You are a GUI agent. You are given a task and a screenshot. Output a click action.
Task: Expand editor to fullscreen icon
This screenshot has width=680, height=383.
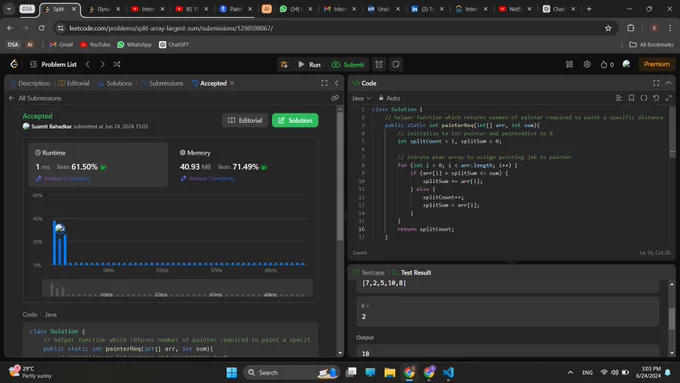click(668, 98)
